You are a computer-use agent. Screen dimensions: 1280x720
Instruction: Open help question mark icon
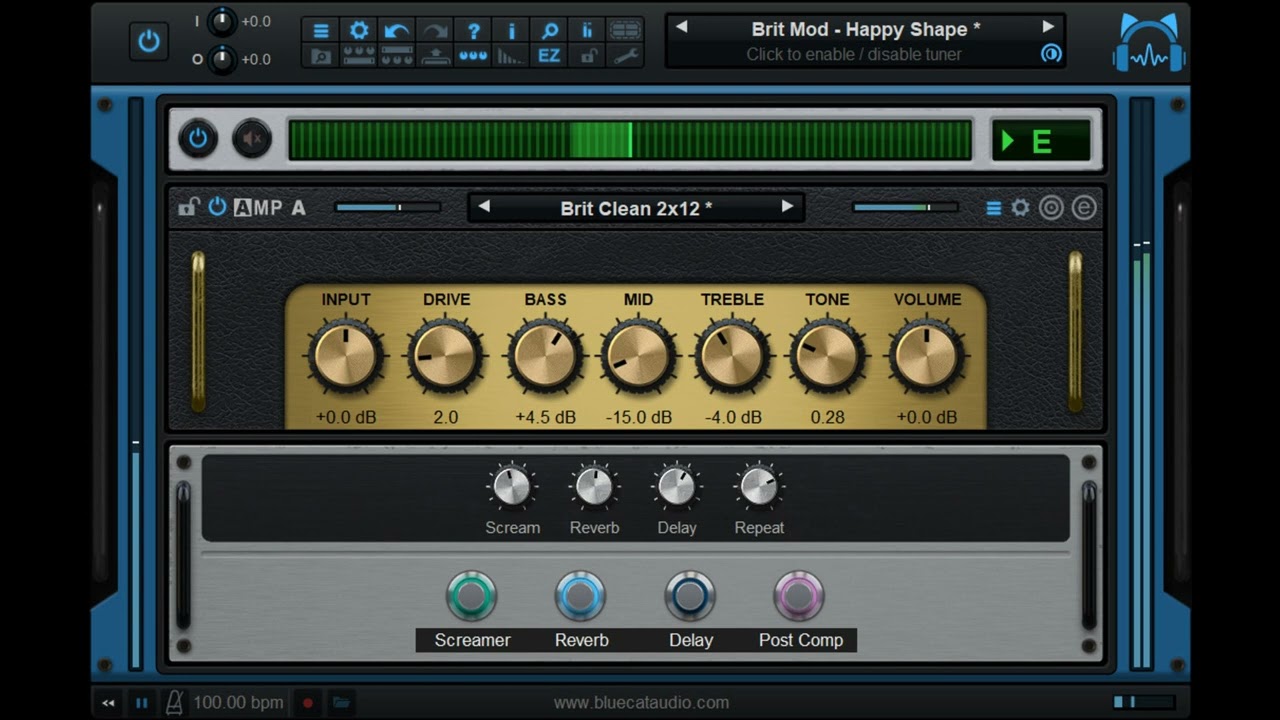coord(473,31)
